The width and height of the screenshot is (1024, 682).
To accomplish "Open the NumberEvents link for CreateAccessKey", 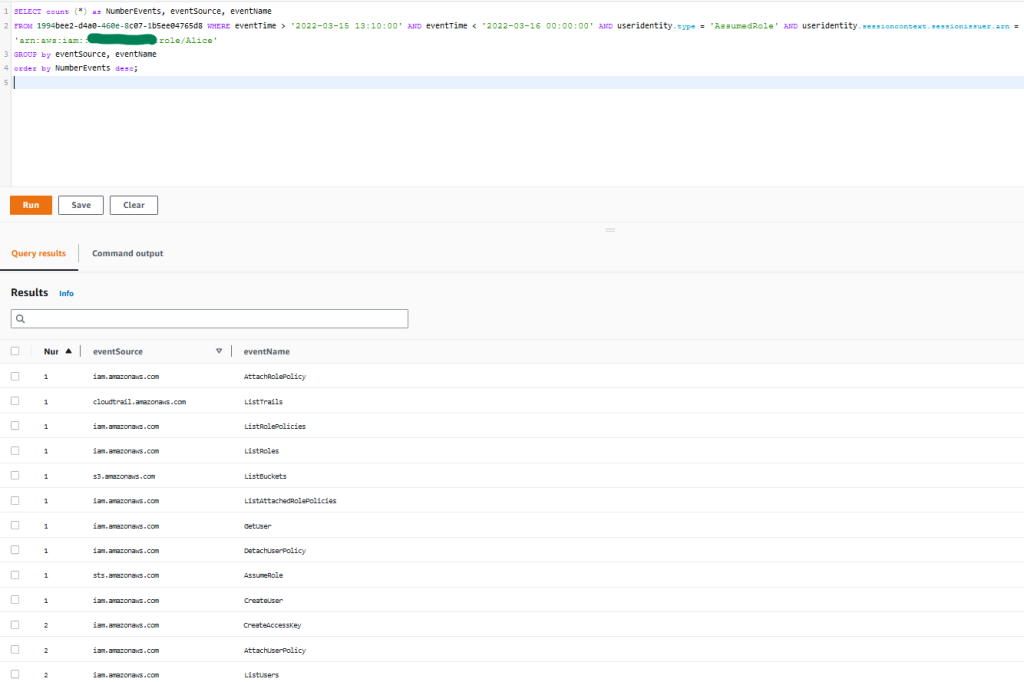I will pyautogui.click(x=48, y=625).
